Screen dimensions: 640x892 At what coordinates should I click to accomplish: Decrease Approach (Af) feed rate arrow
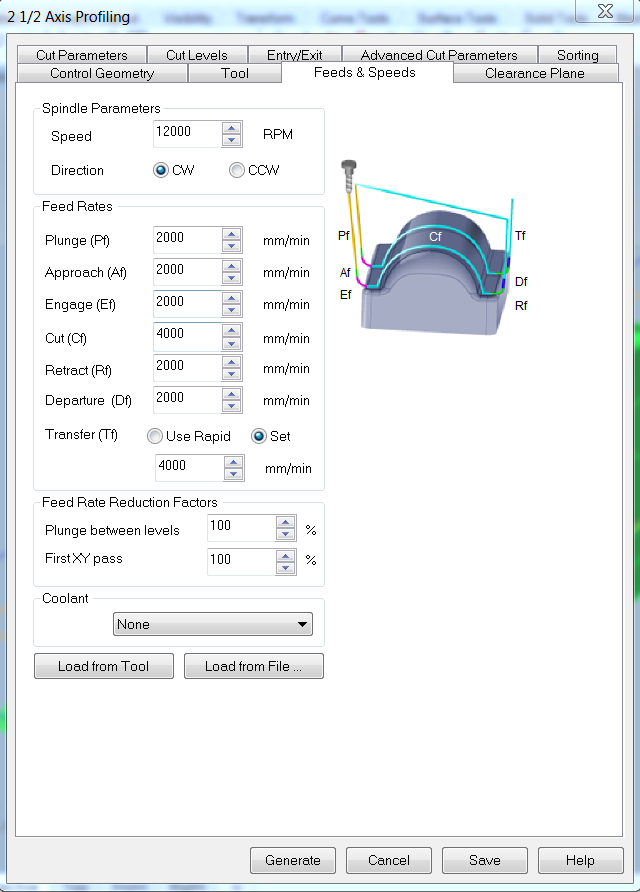(x=231, y=278)
